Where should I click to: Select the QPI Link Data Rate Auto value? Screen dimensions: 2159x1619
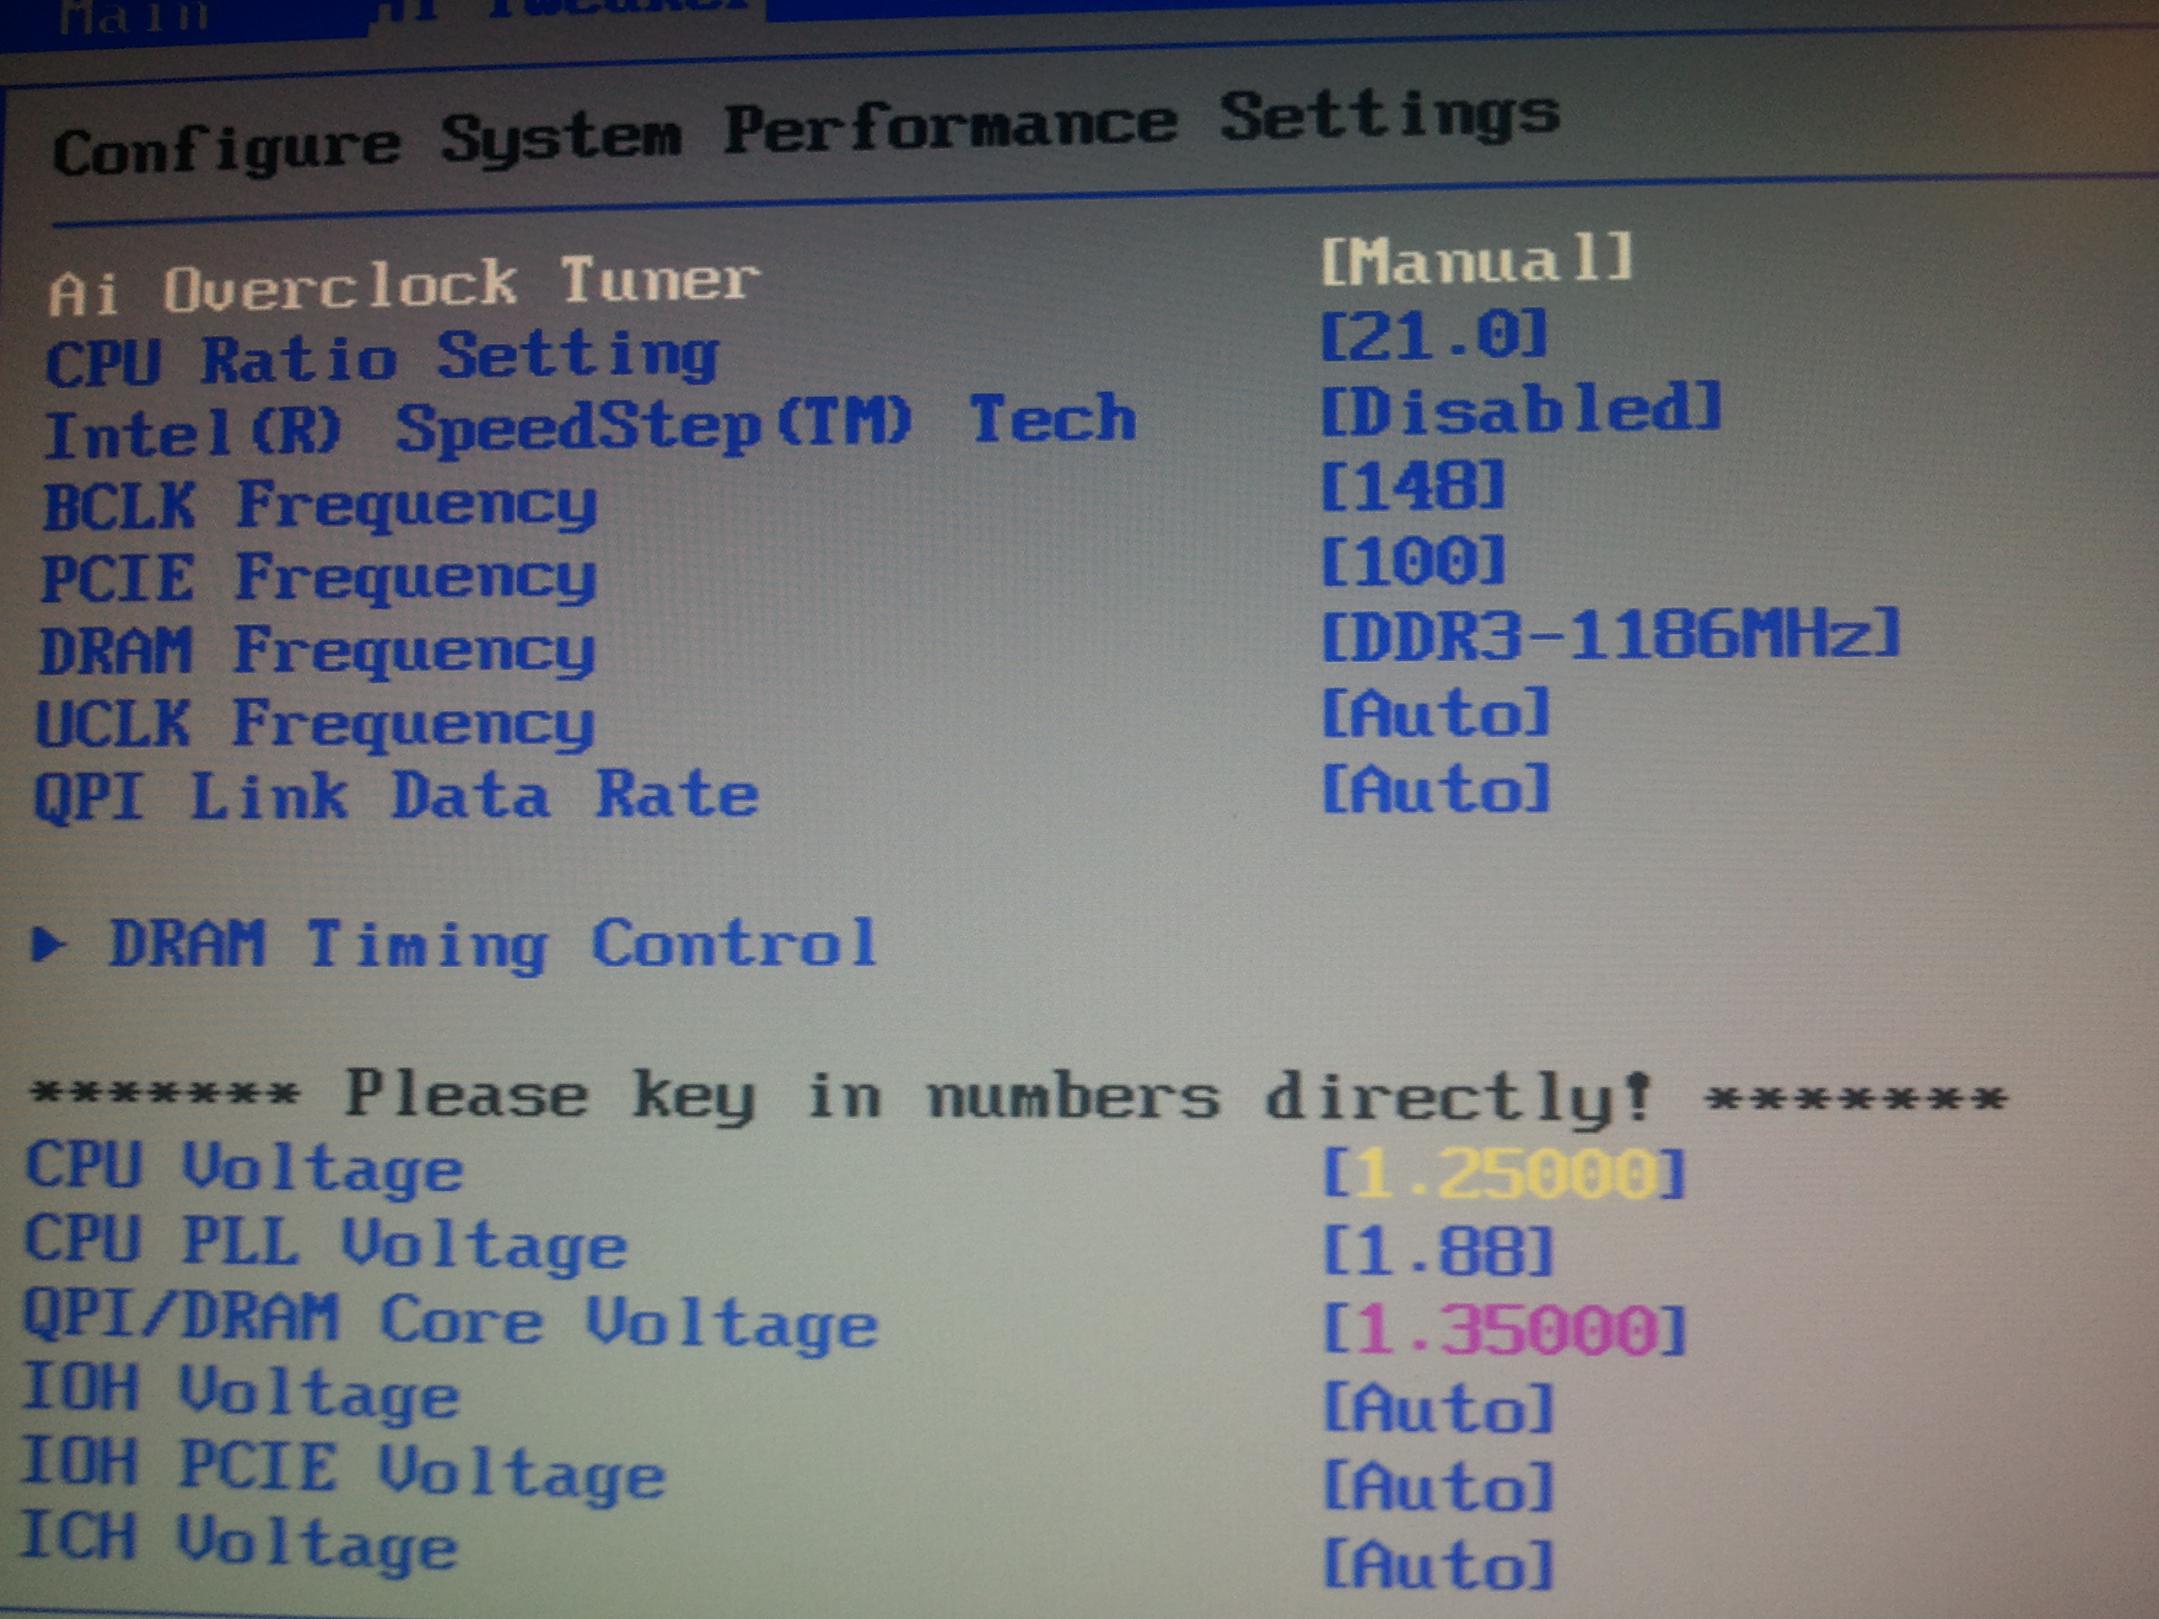[1435, 789]
